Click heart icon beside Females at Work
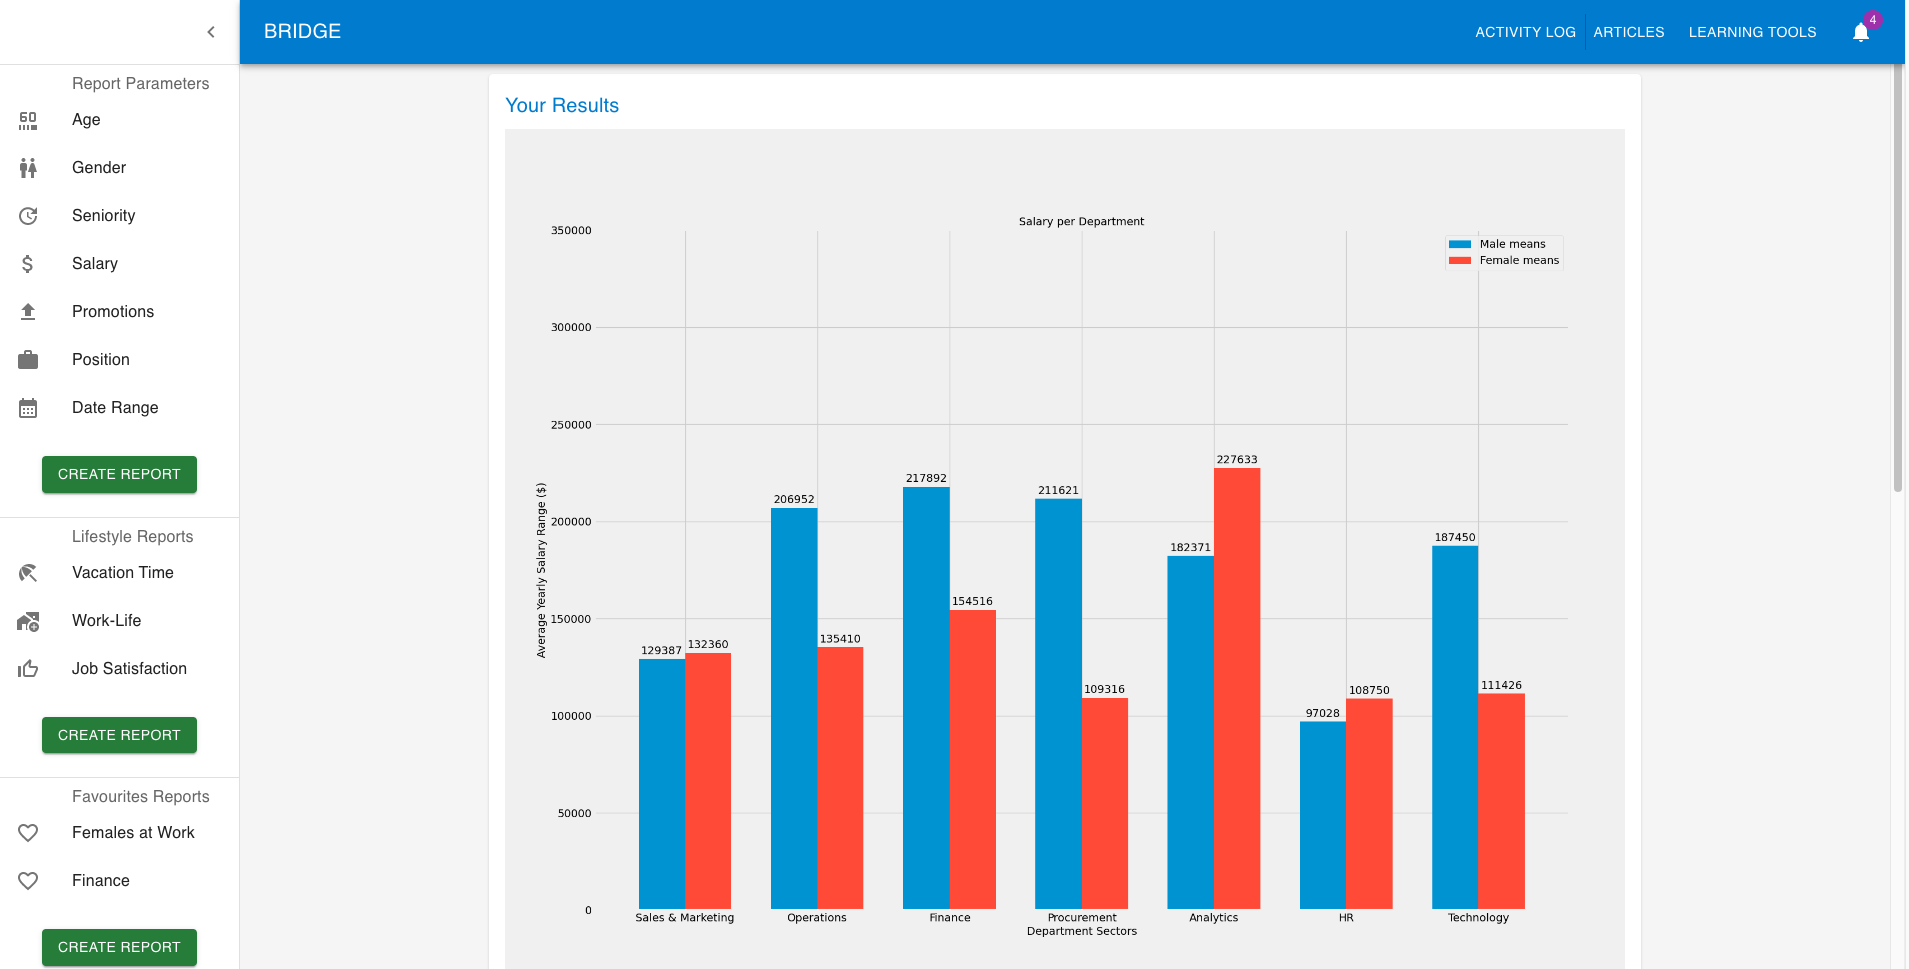 point(28,833)
